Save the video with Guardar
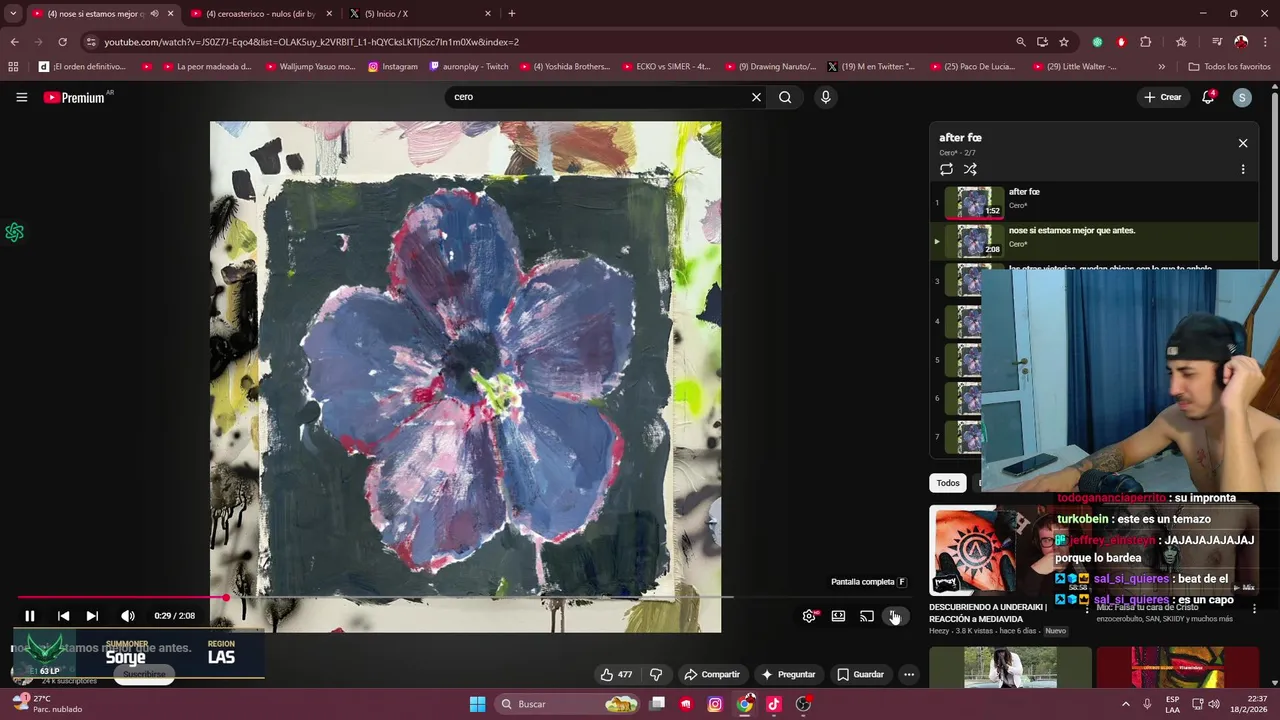Viewport: 1280px width, 720px height. (861, 674)
